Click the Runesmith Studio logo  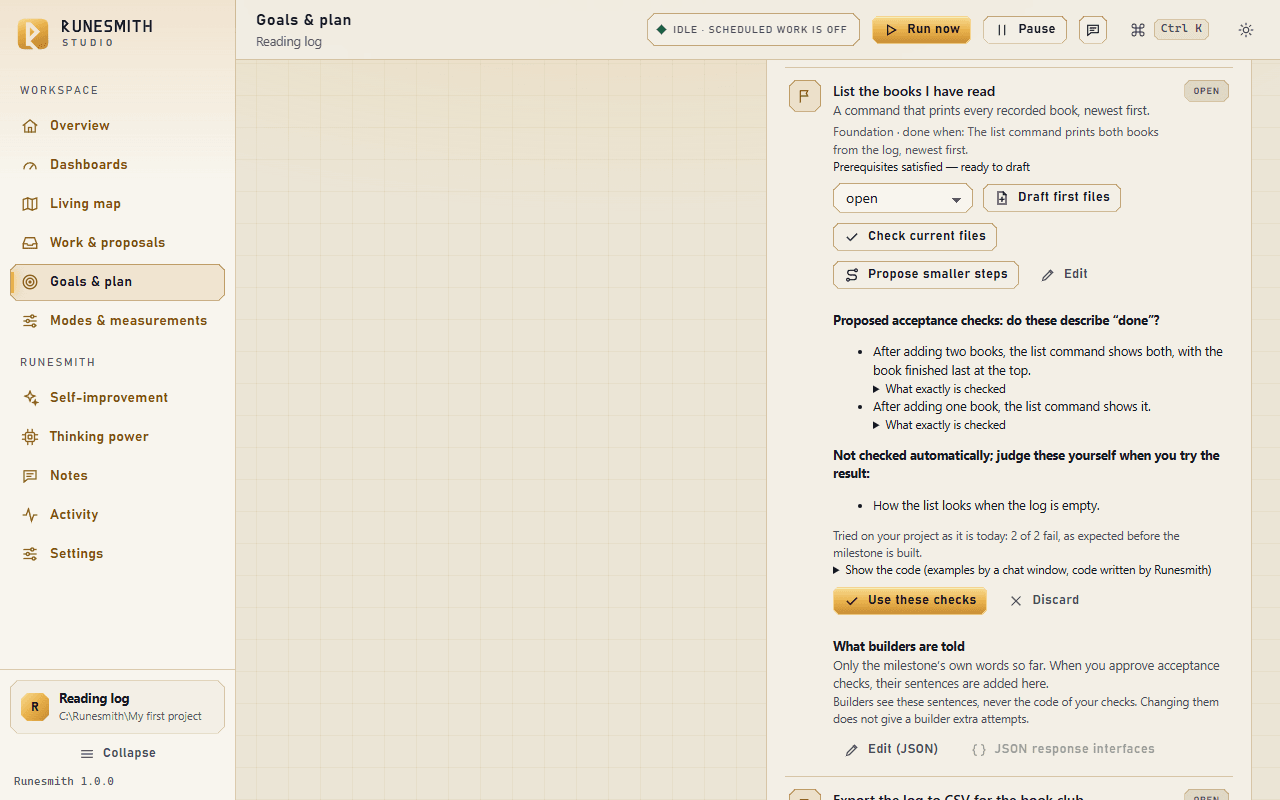coord(33,33)
